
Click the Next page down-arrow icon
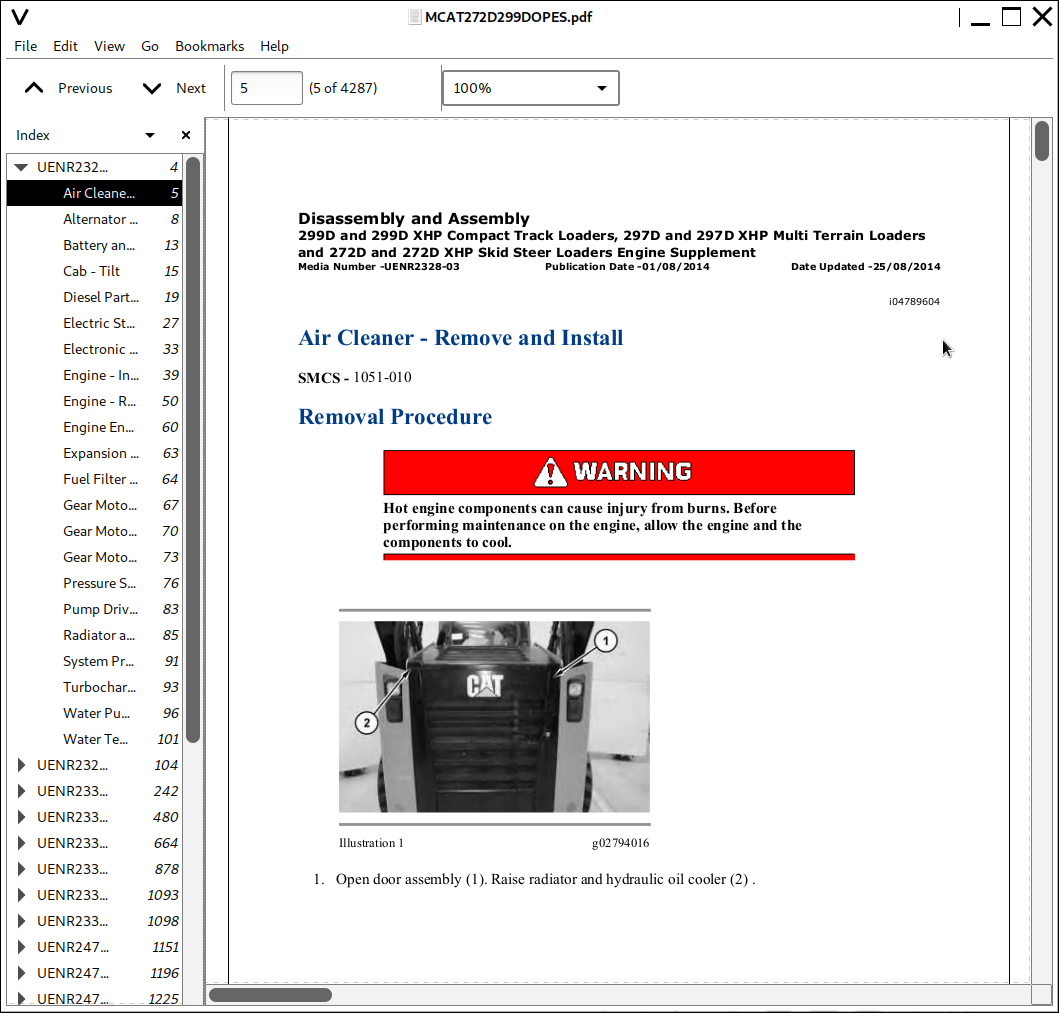pyautogui.click(x=152, y=88)
